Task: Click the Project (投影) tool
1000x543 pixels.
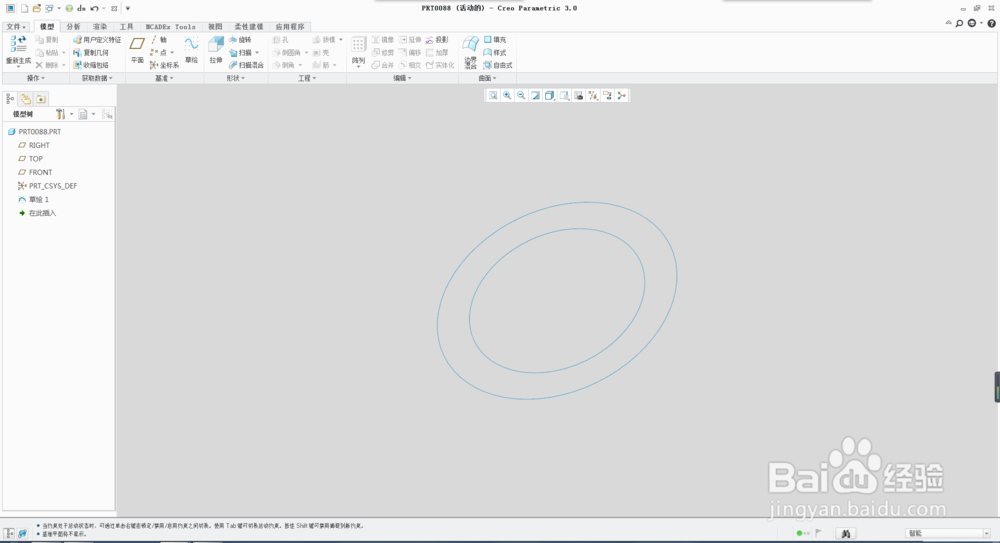Action: [438, 40]
